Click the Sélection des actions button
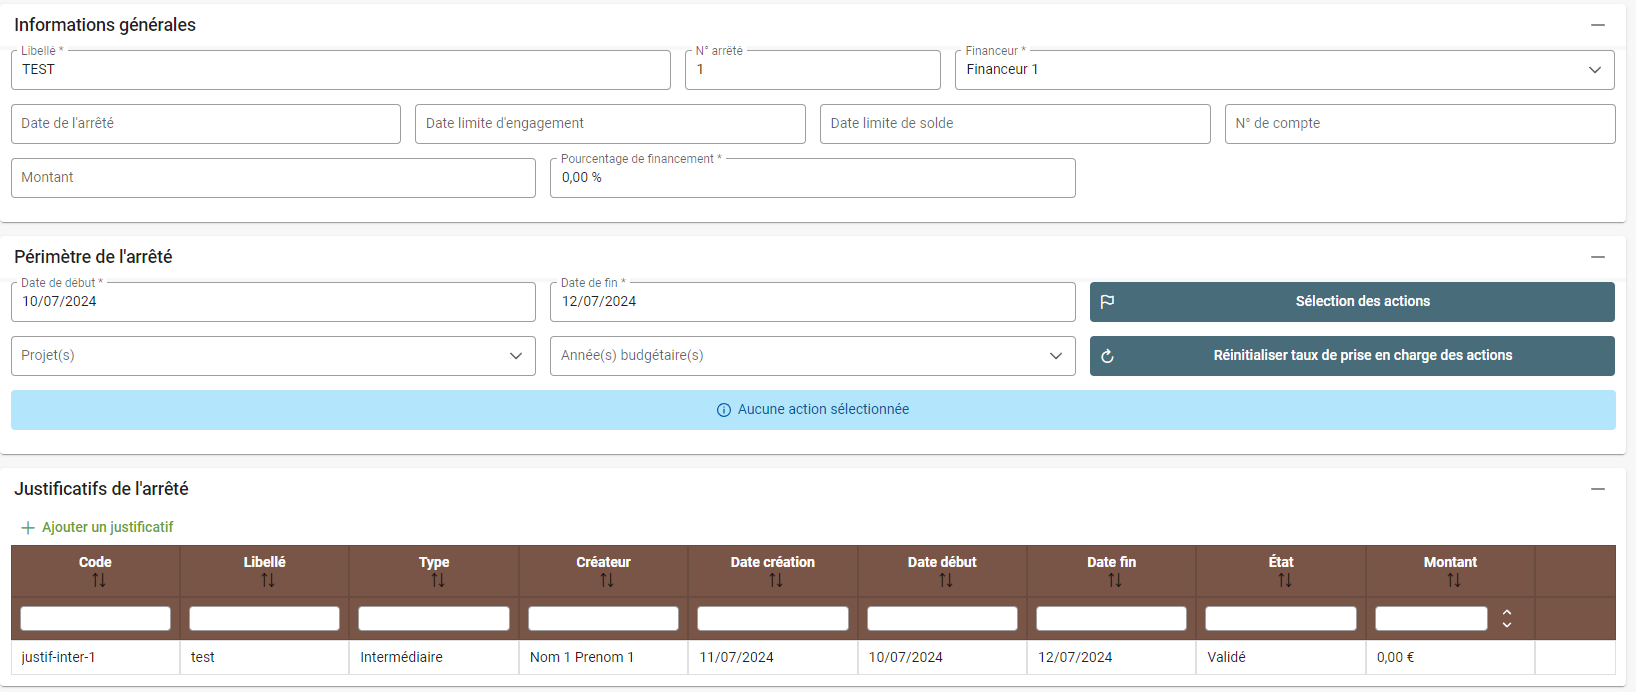Screen dimensions: 1636x692 tap(1351, 302)
